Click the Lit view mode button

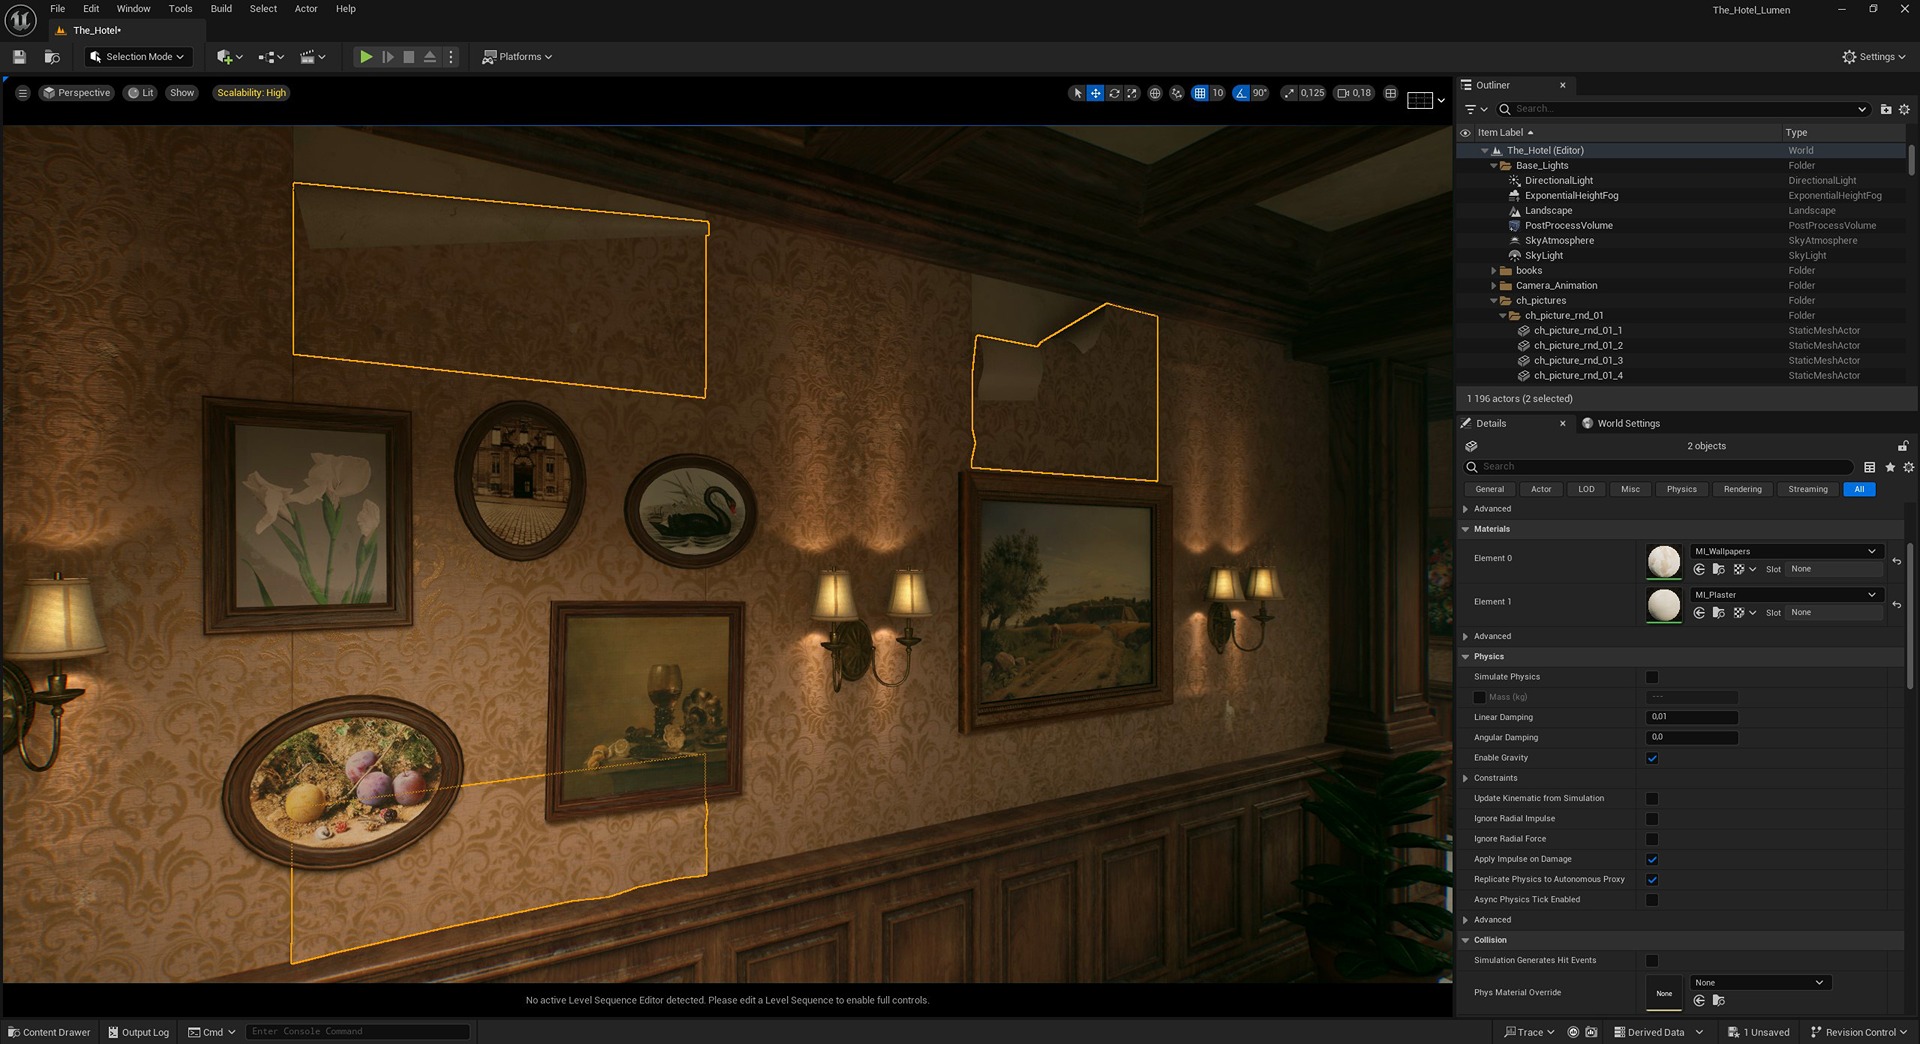click(x=140, y=93)
